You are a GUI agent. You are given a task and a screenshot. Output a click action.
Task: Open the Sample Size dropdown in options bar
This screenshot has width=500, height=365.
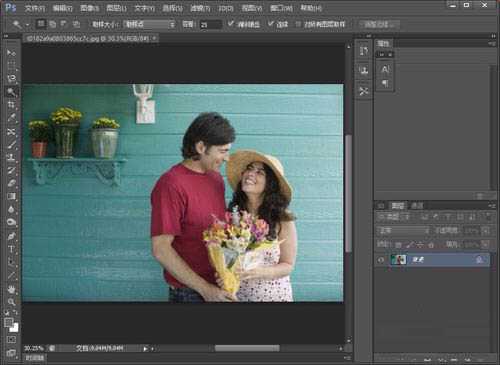tap(150, 24)
